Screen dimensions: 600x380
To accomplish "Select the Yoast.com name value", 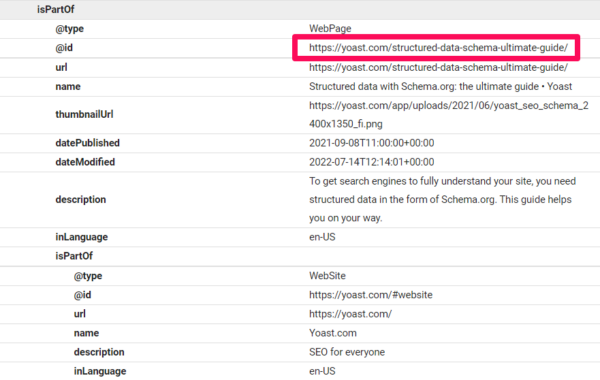I will click(333, 333).
